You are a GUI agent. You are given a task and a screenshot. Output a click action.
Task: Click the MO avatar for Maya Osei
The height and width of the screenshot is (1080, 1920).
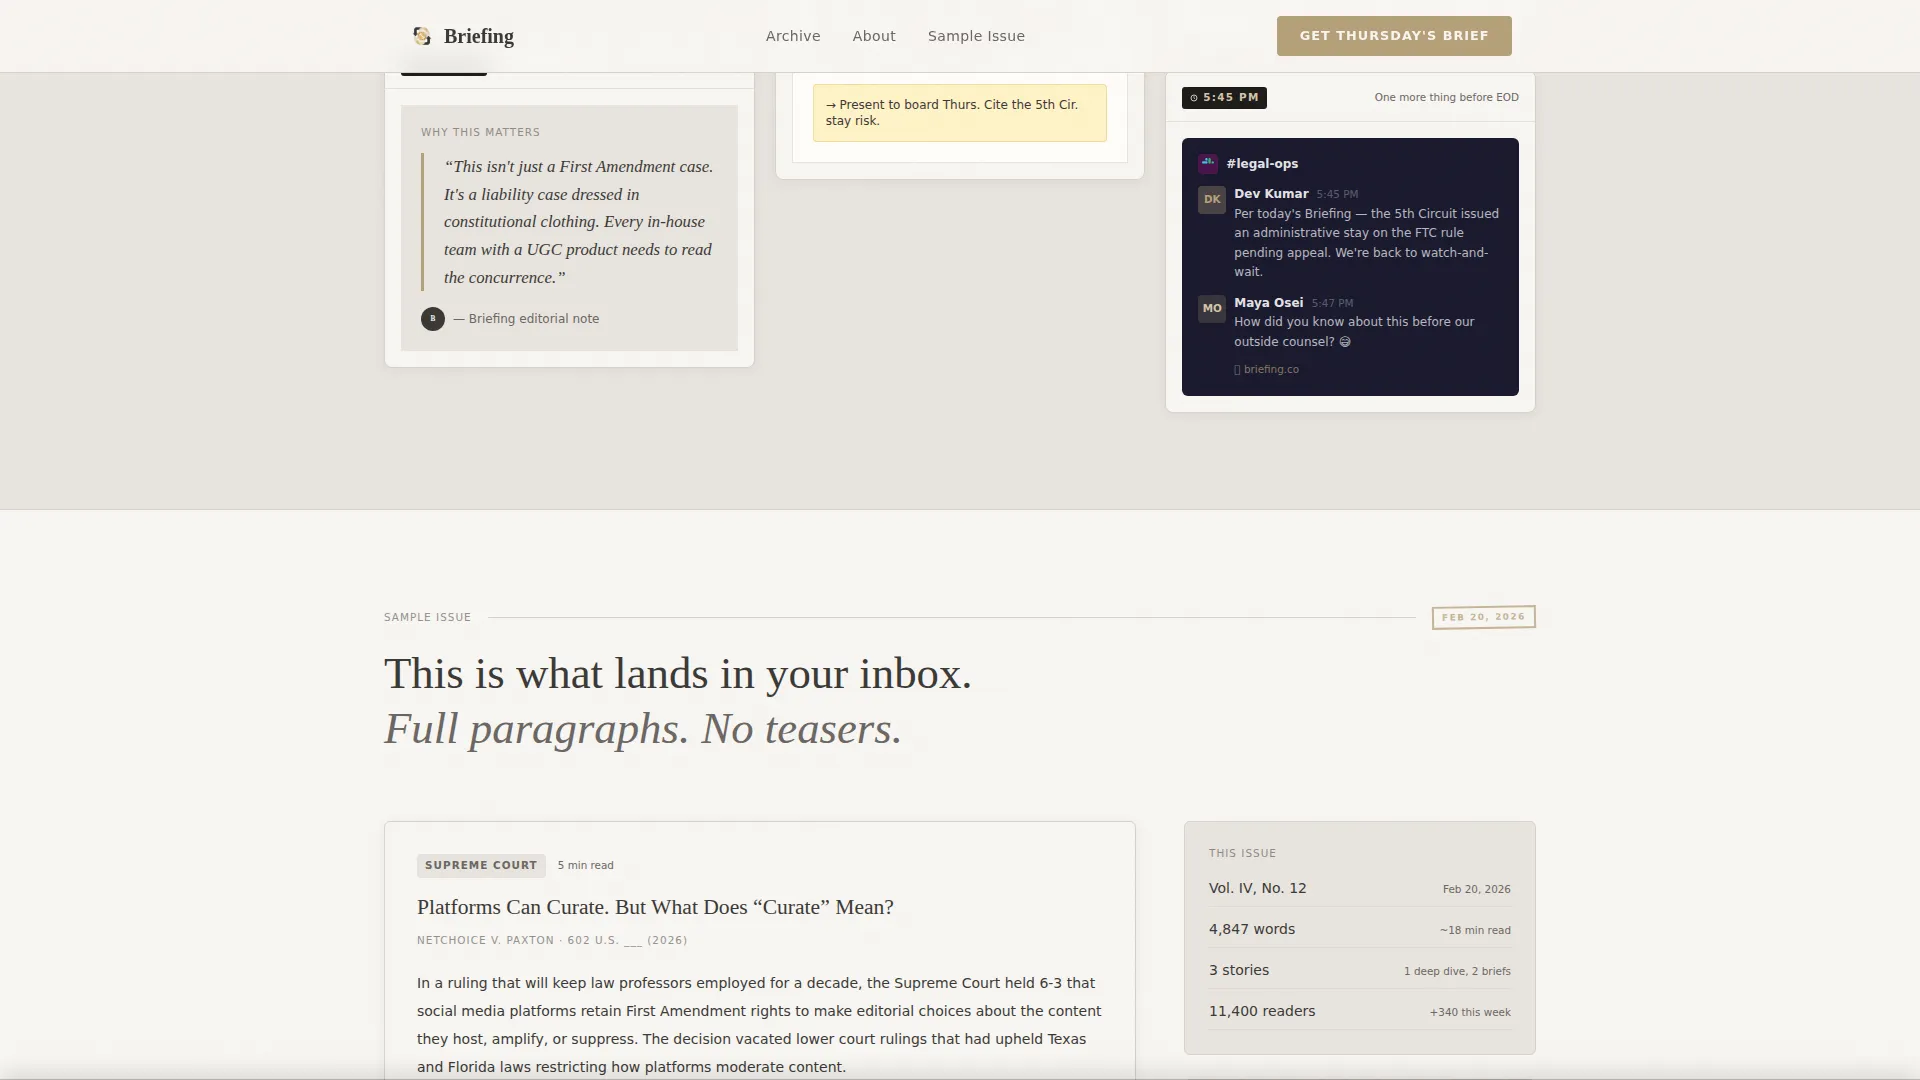click(1212, 308)
